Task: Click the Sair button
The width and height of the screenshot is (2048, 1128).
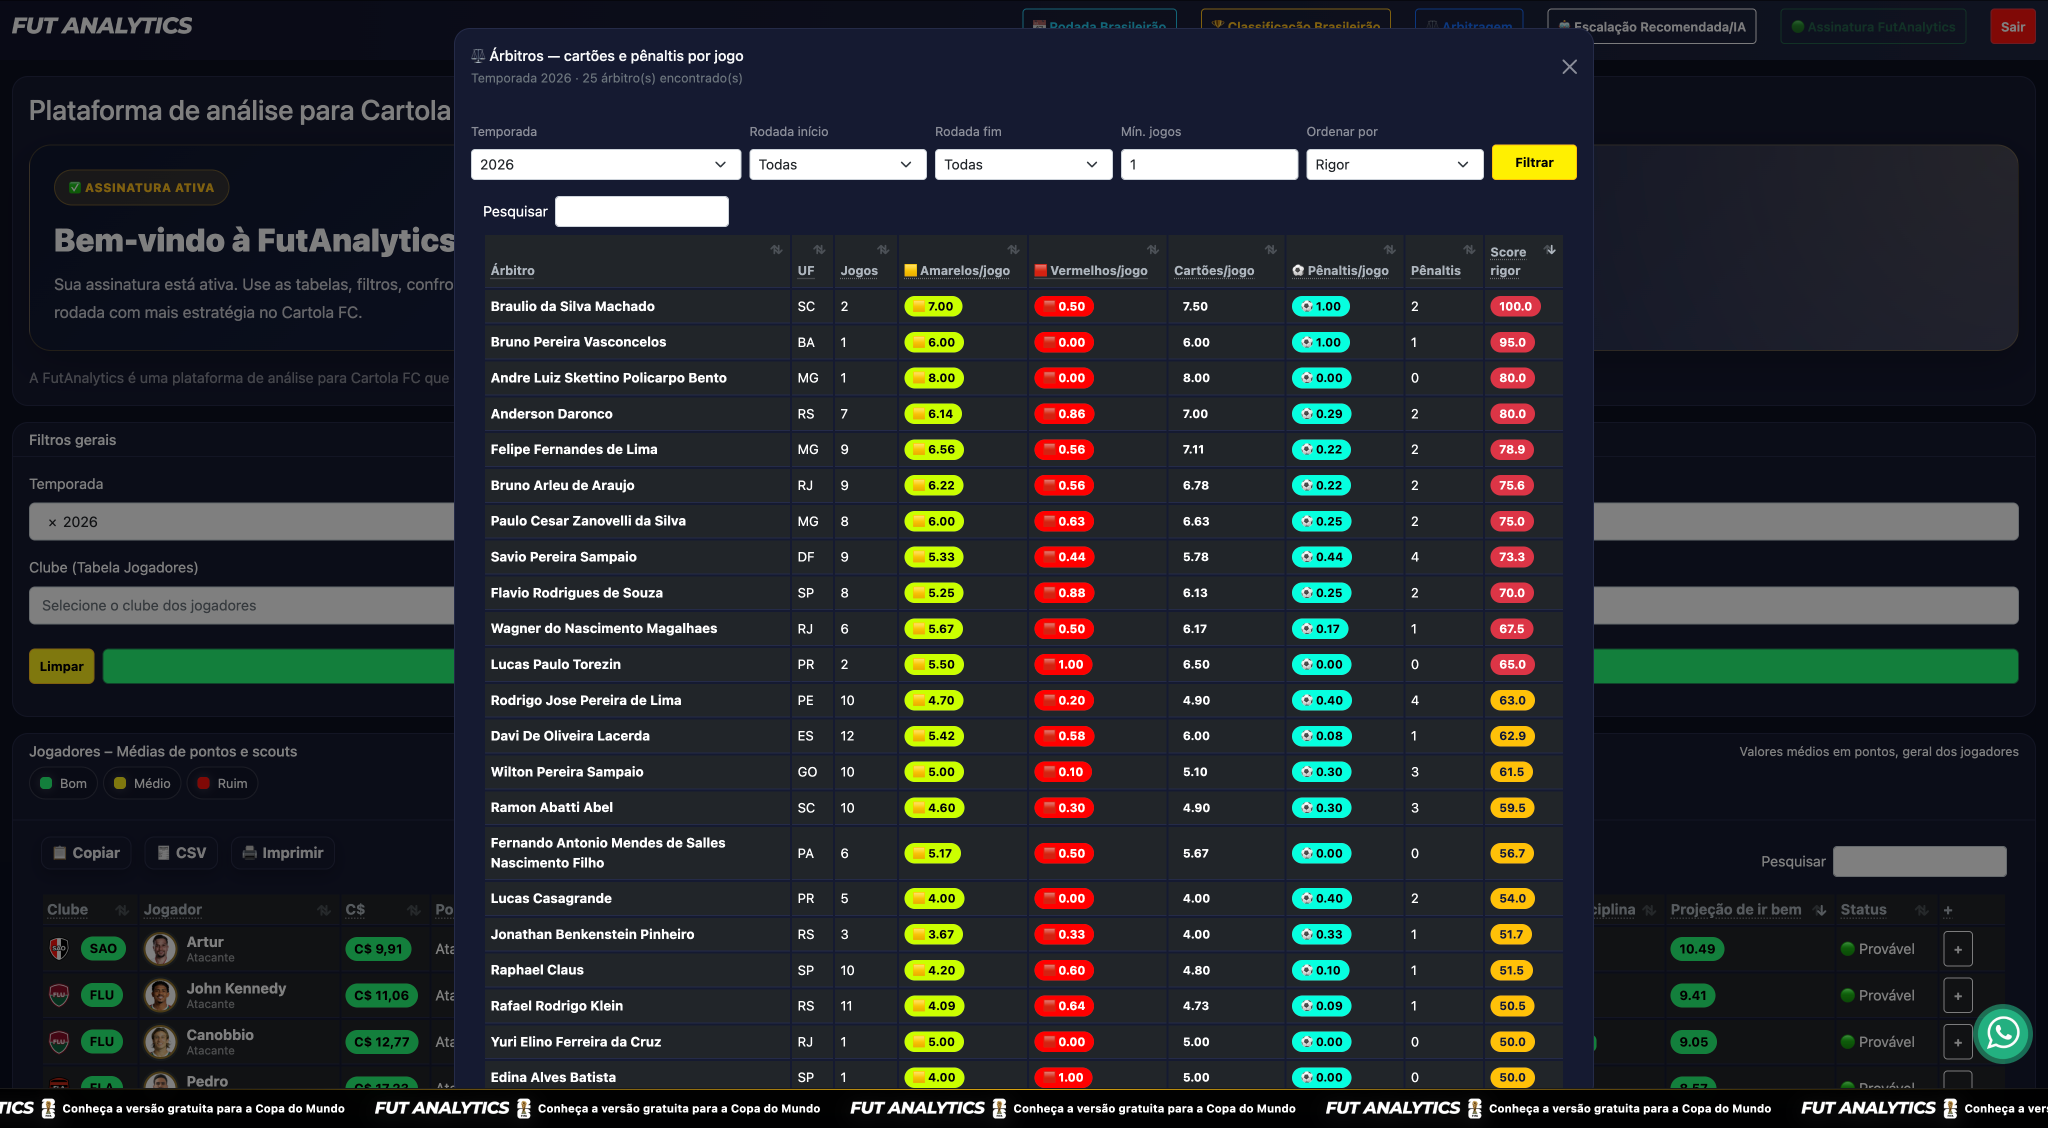Action: coord(2012,27)
